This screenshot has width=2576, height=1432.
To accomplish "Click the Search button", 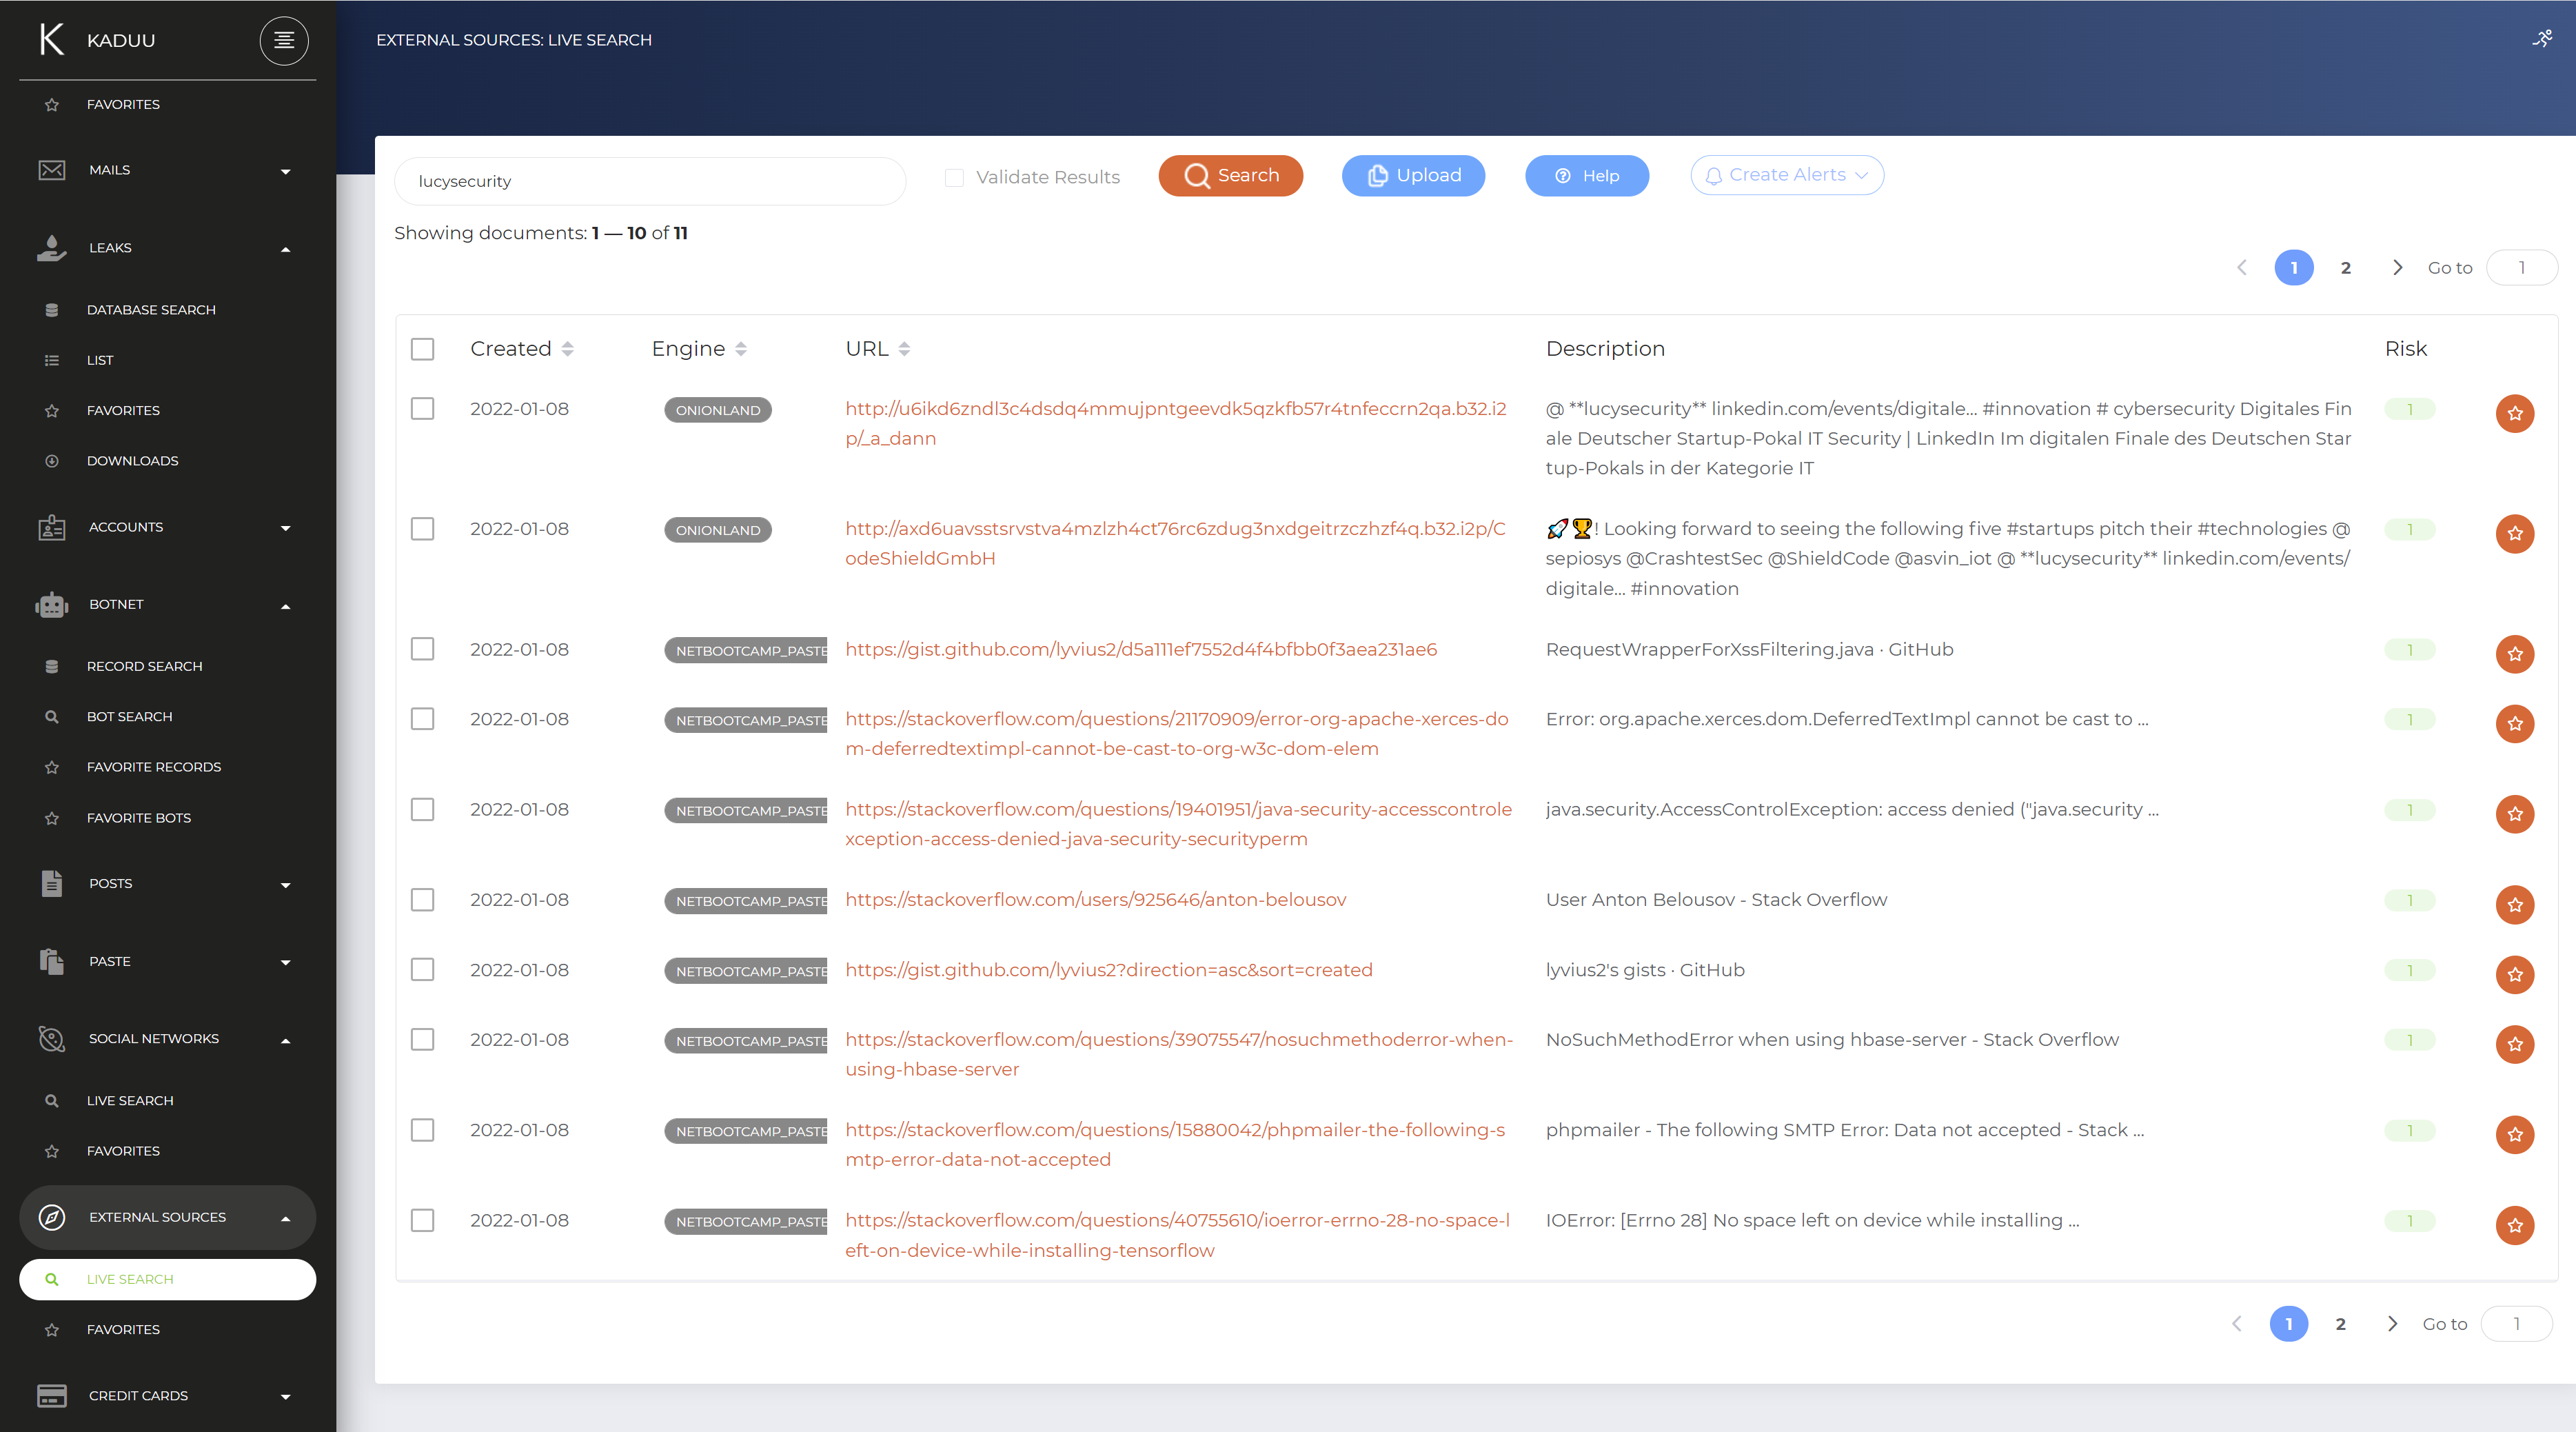I will pos(1230,175).
